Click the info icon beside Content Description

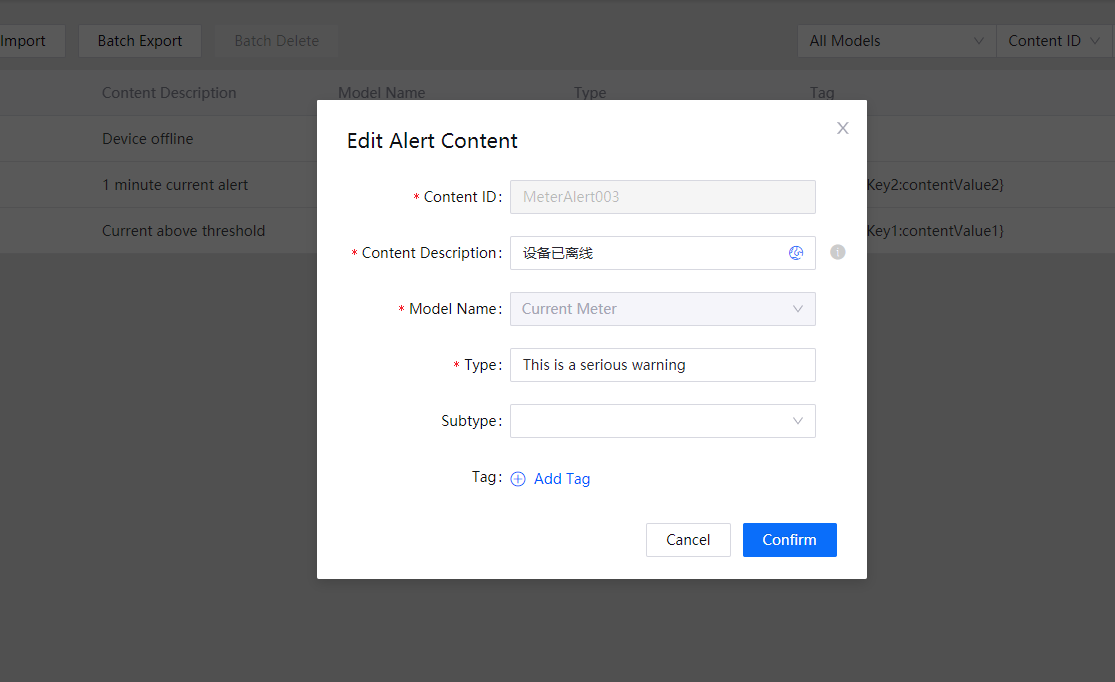[x=838, y=252]
